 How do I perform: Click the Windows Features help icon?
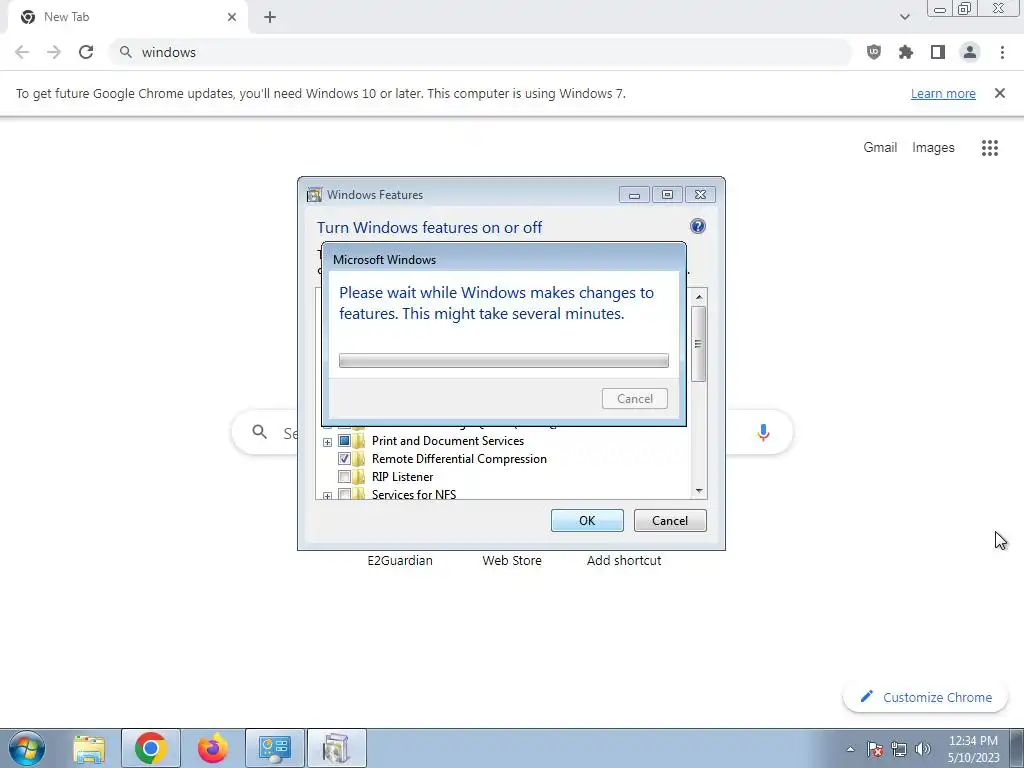(x=697, y=227)
